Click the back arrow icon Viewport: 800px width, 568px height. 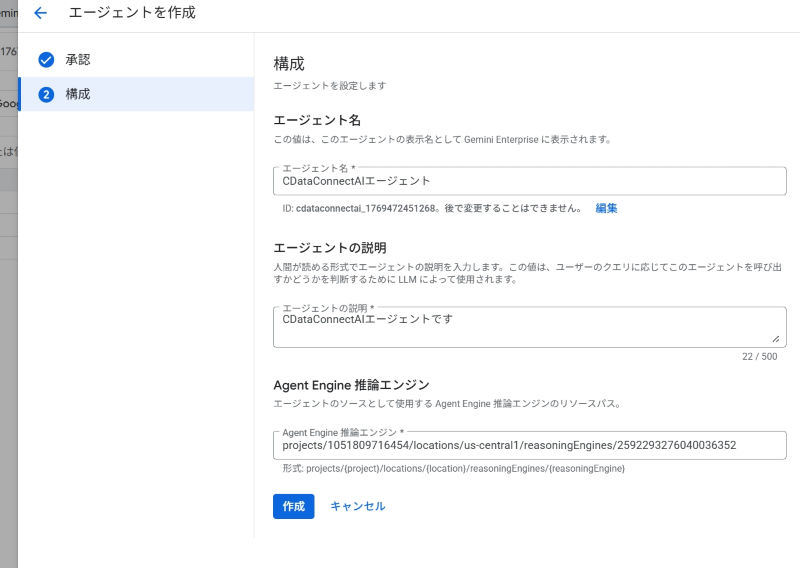coord(40,13)
